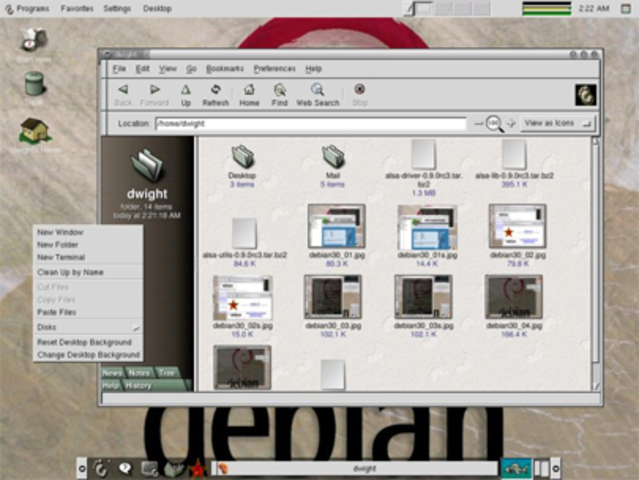The image size is (639, 480).
Task: Open the Bookmarks menu
Action: click(225, 68)
